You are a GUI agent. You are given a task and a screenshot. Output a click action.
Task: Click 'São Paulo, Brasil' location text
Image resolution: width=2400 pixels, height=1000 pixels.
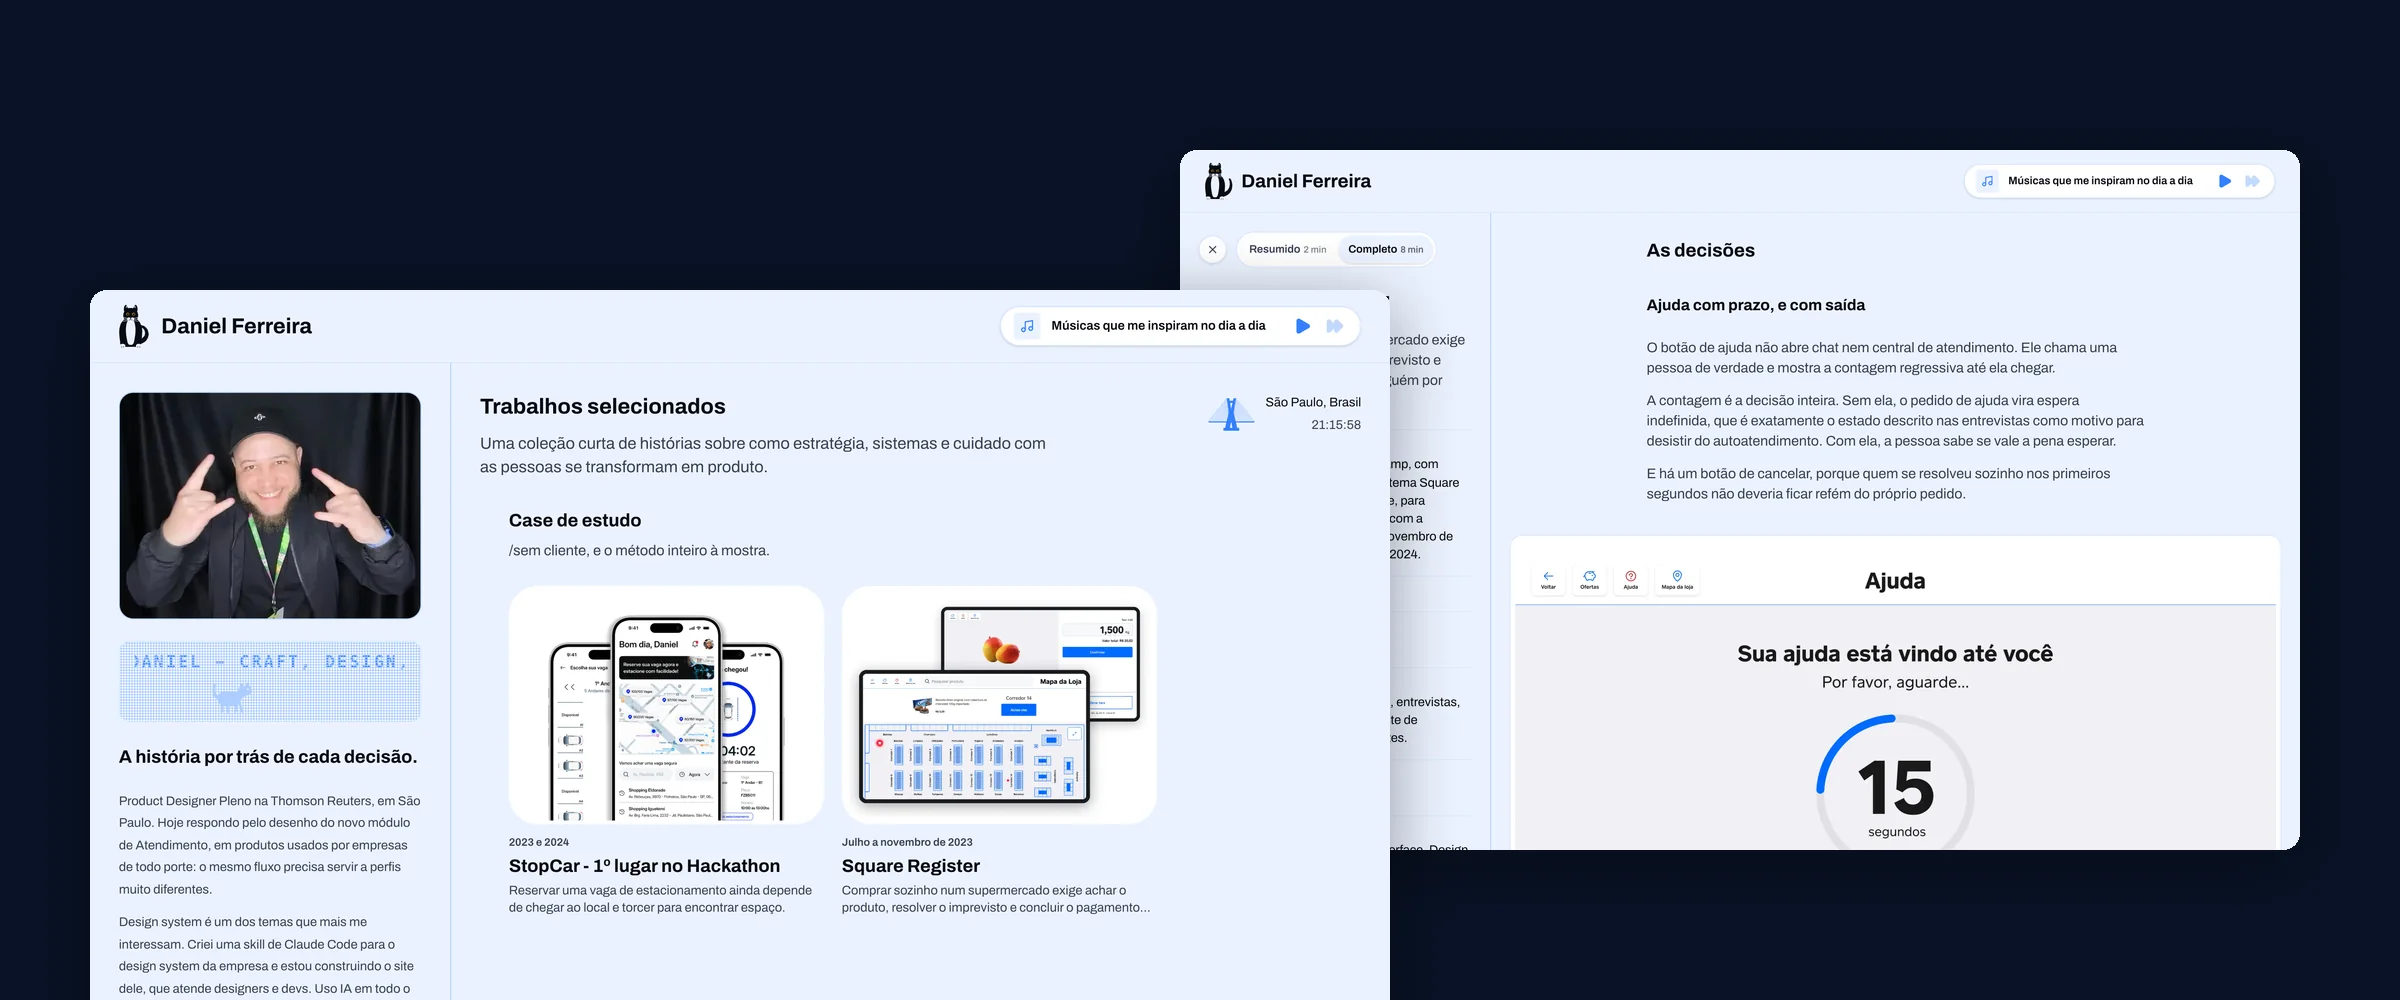click(x=1313, y=402)
